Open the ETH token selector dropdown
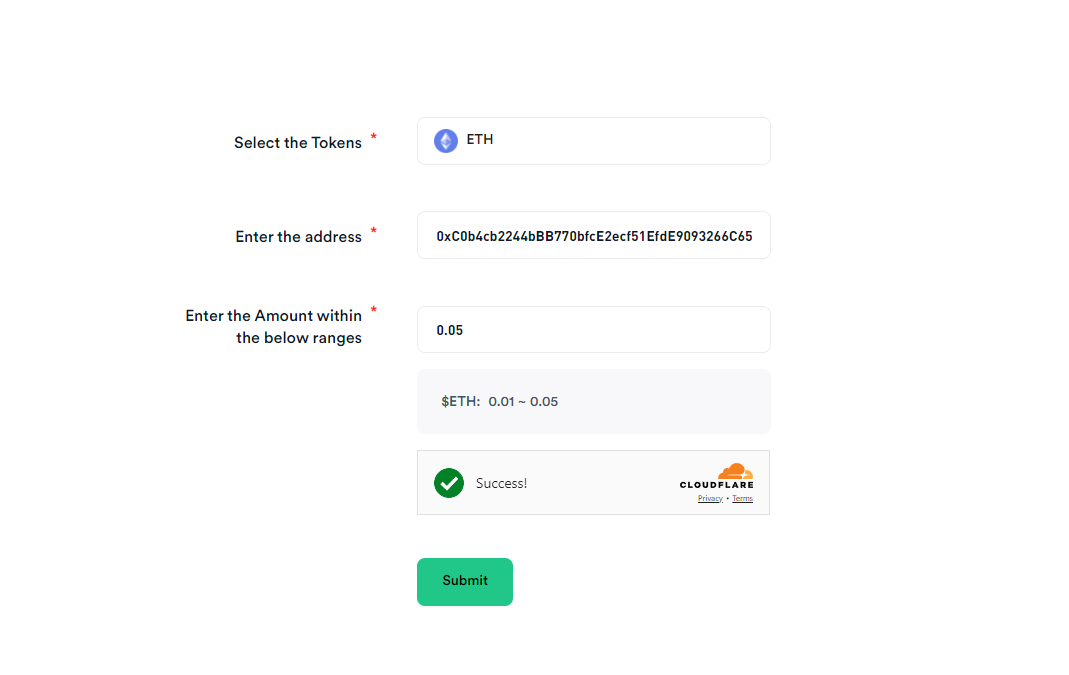Image resolution: width=1069 pixels, height=675 pixels. (x=593, y=141)
